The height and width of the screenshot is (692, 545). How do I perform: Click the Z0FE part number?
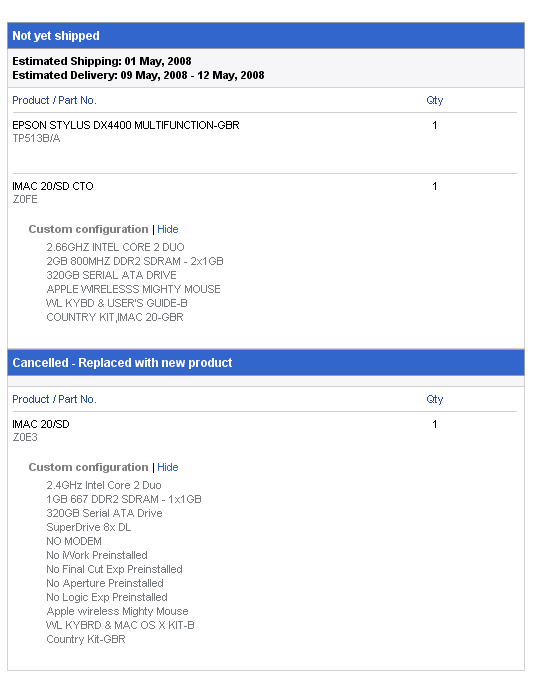25,199
